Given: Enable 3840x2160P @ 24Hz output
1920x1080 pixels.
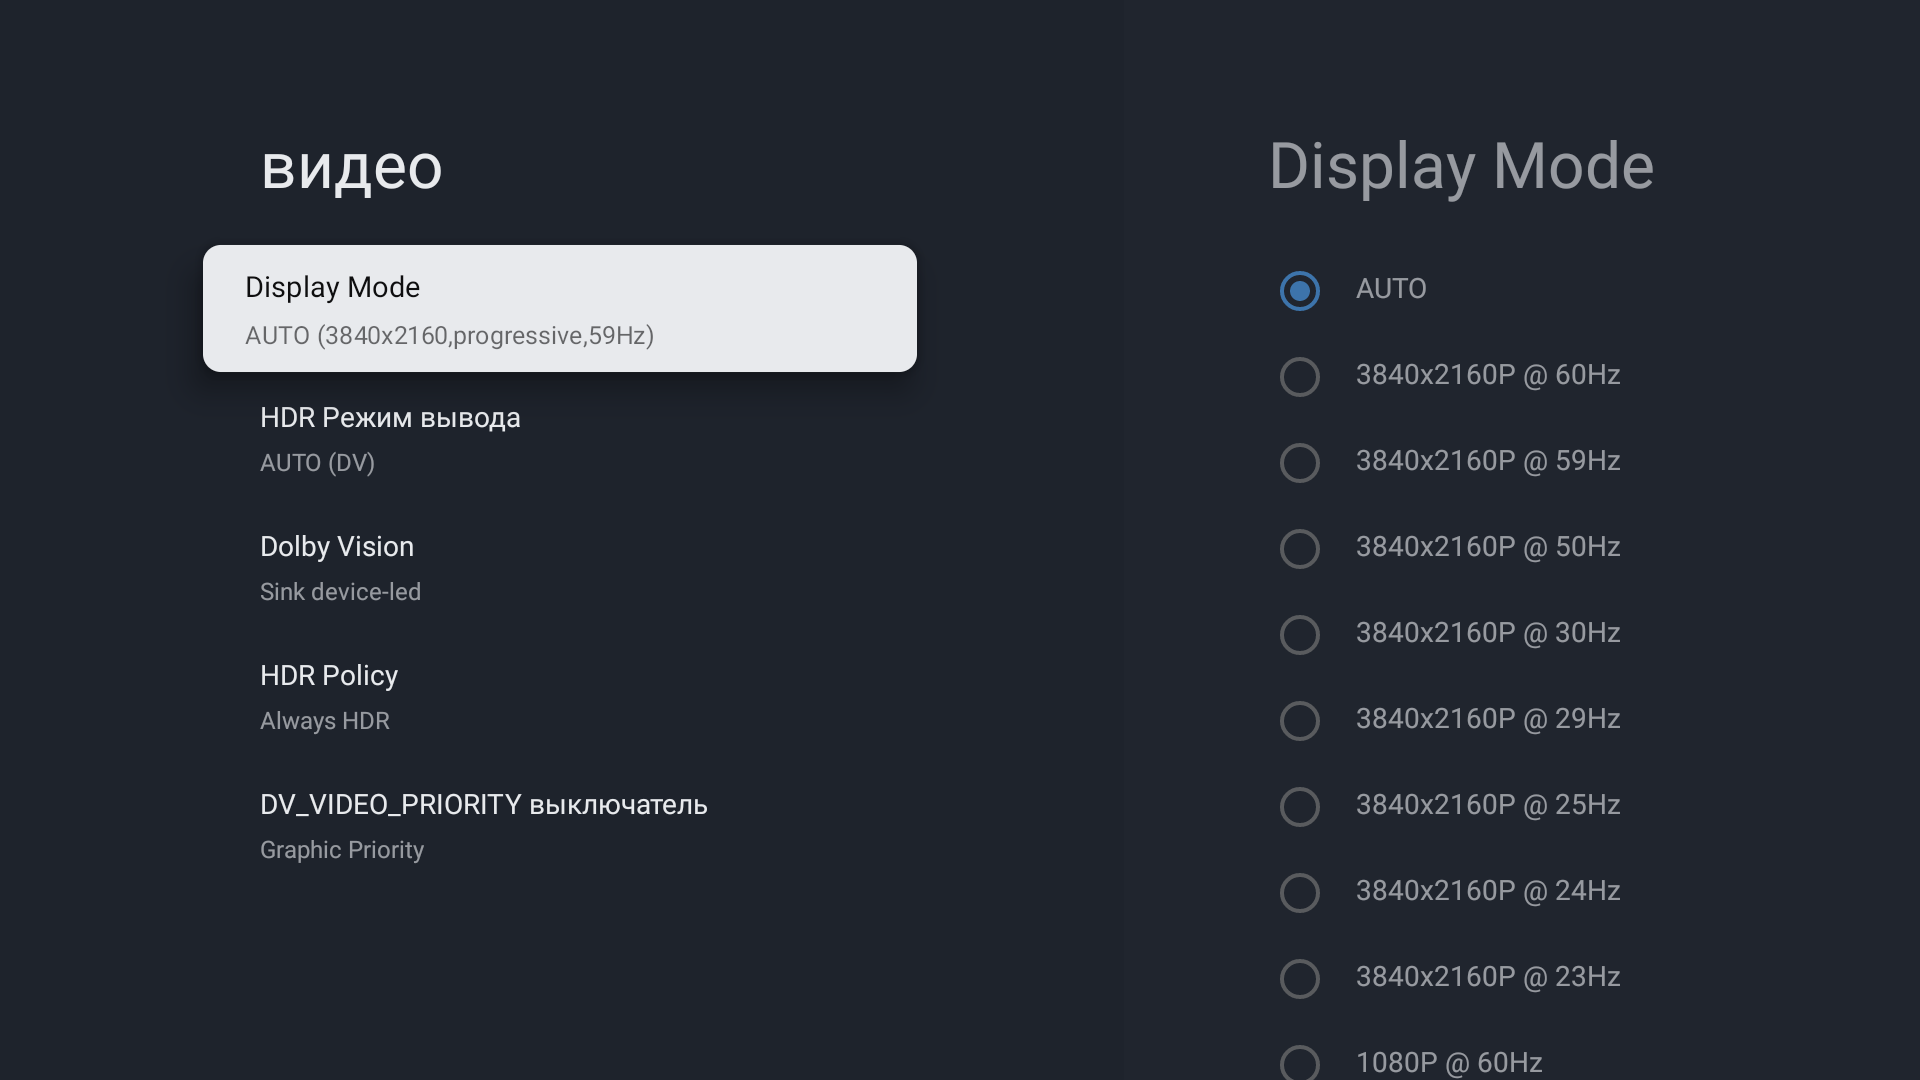Looking at the screenshot, I should [x=1299, y=893].
